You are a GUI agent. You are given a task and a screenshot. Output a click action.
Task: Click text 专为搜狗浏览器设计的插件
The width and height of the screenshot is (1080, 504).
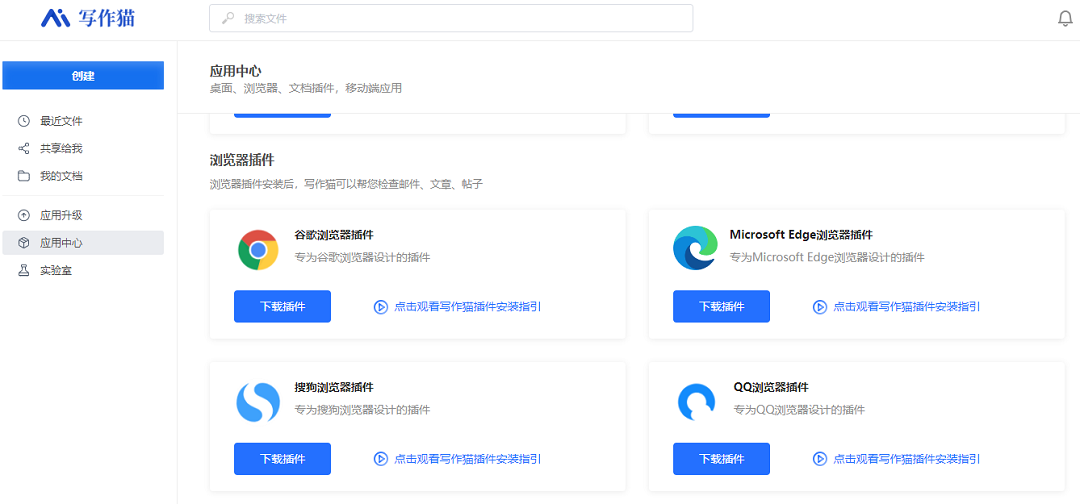point(362,410)
